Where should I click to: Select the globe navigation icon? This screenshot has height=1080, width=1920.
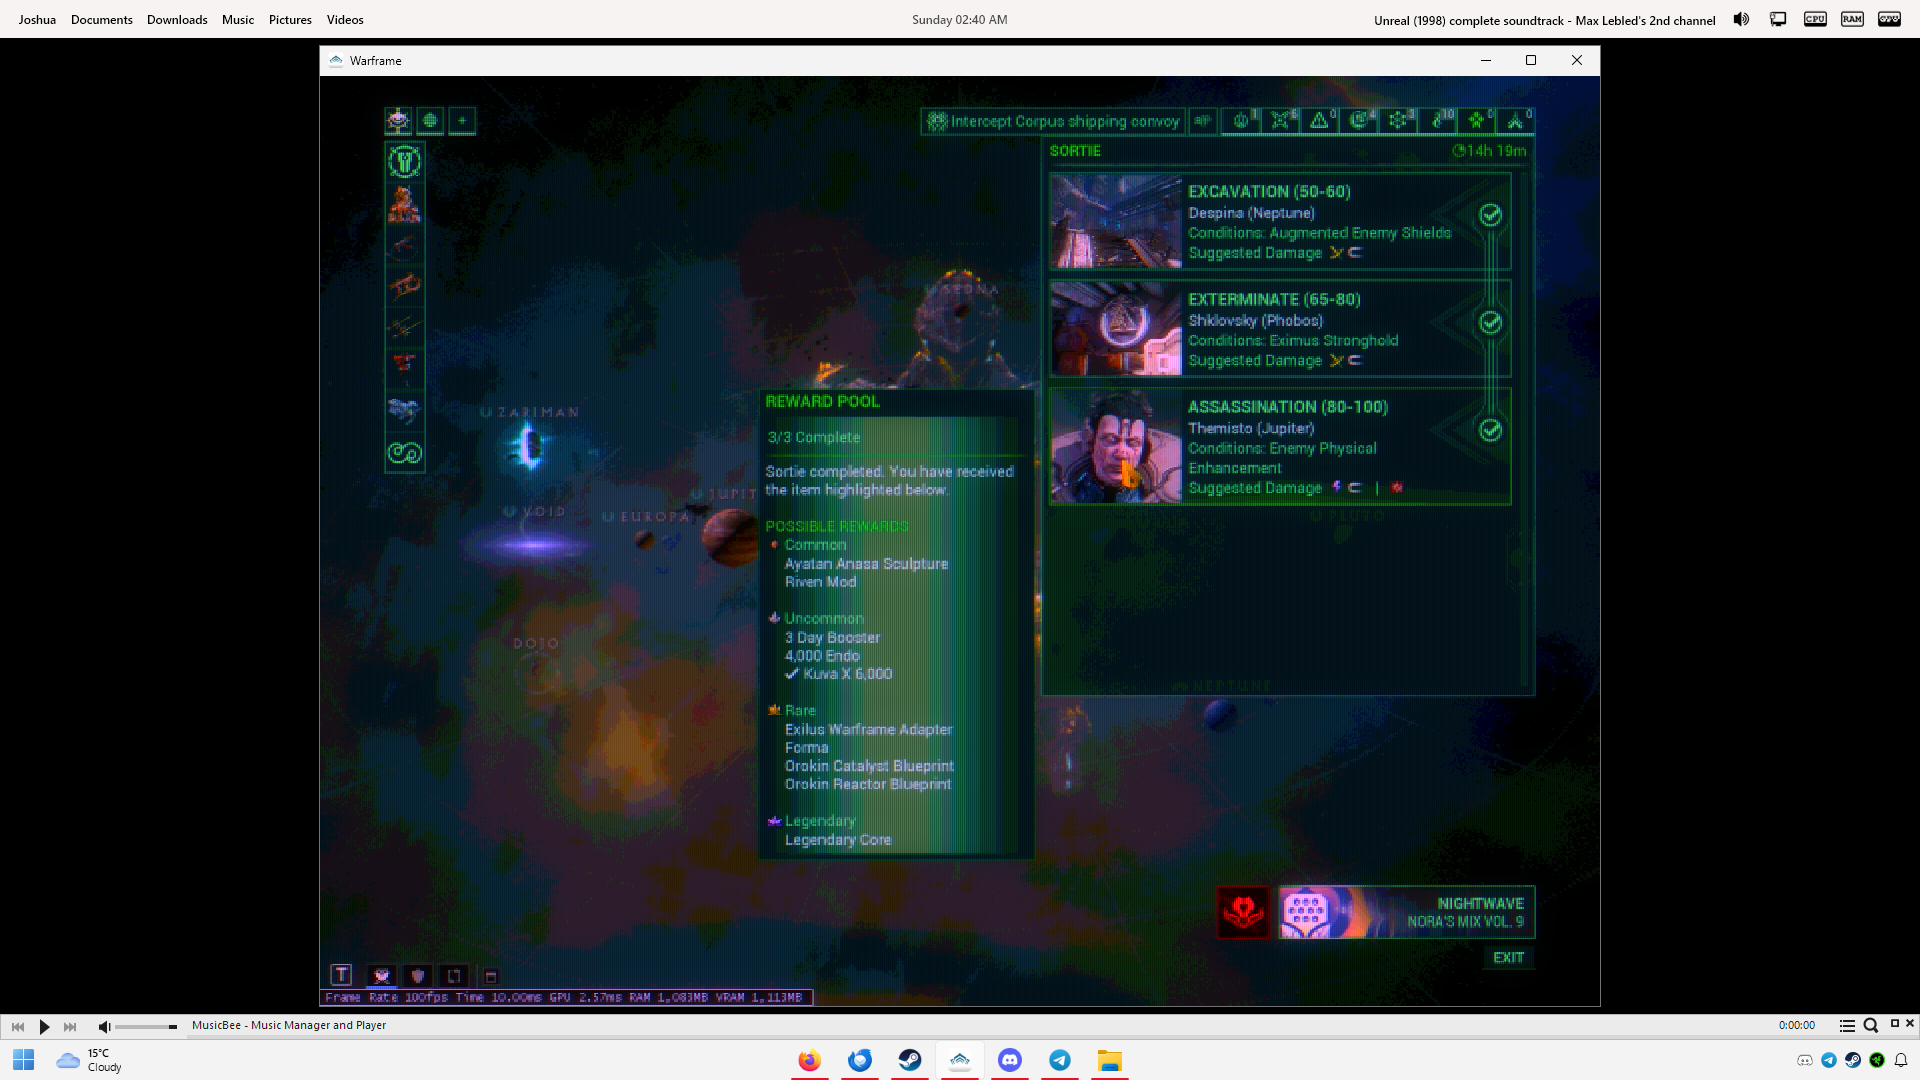pyautogui.click(x=430, y=121)
